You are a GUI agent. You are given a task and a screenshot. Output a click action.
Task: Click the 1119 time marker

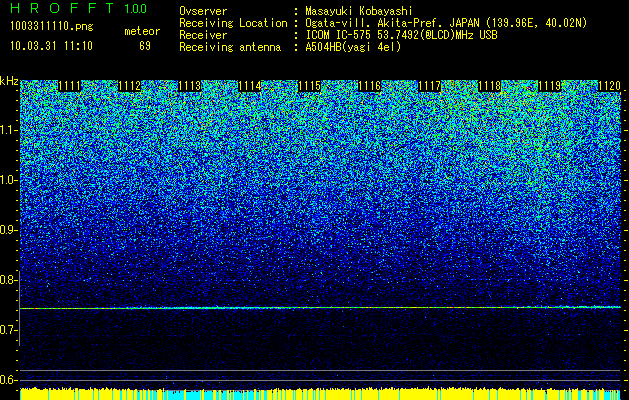pyautogui.click(x=549, y=86)
